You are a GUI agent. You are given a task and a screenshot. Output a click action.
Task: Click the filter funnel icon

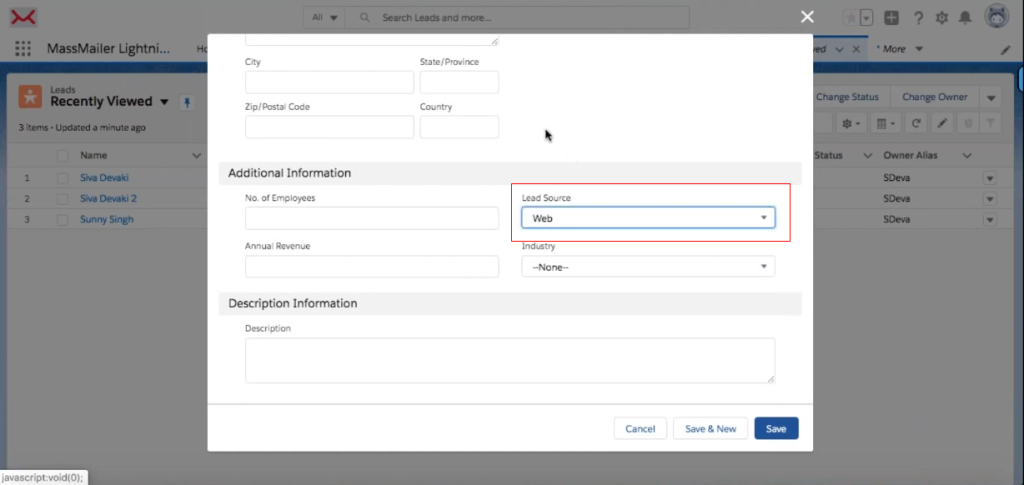coord(991,123)
